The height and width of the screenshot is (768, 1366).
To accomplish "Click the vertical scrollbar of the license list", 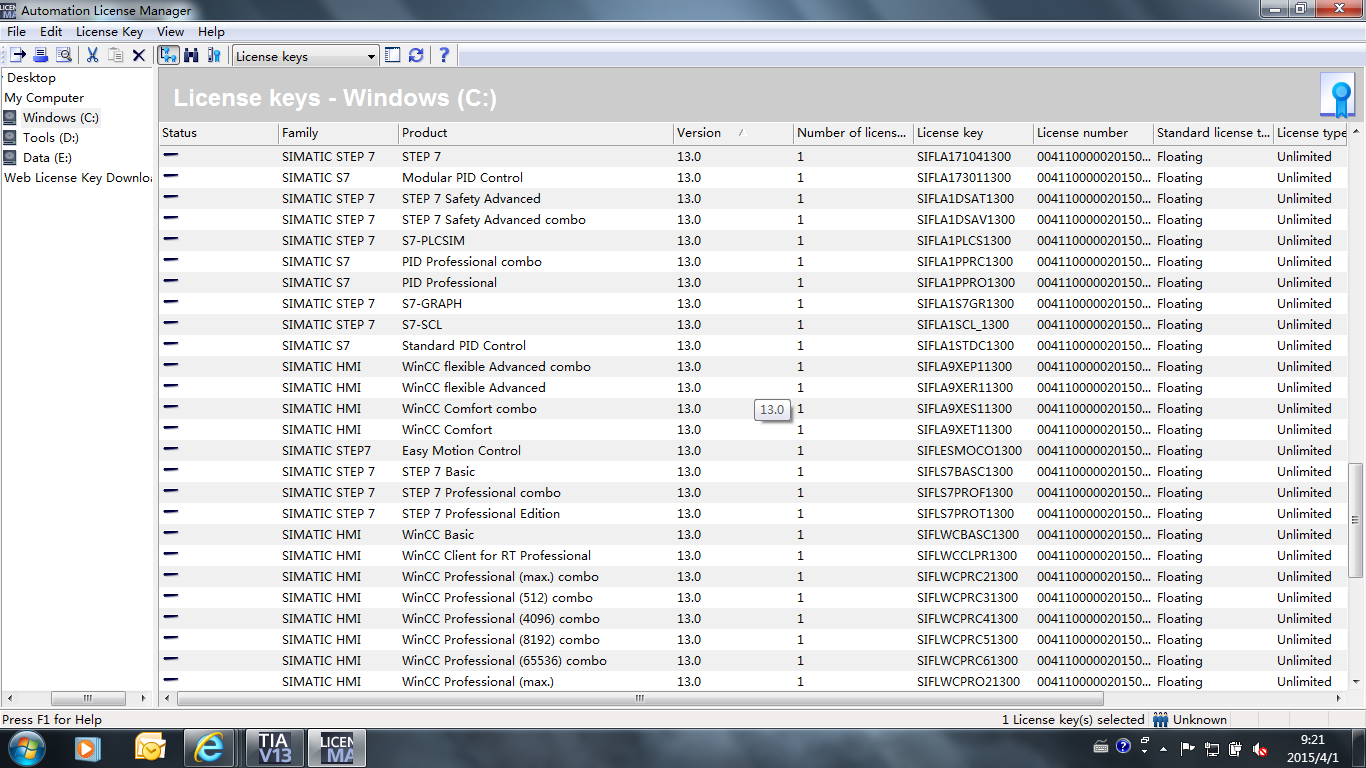I will [1356, 520].
